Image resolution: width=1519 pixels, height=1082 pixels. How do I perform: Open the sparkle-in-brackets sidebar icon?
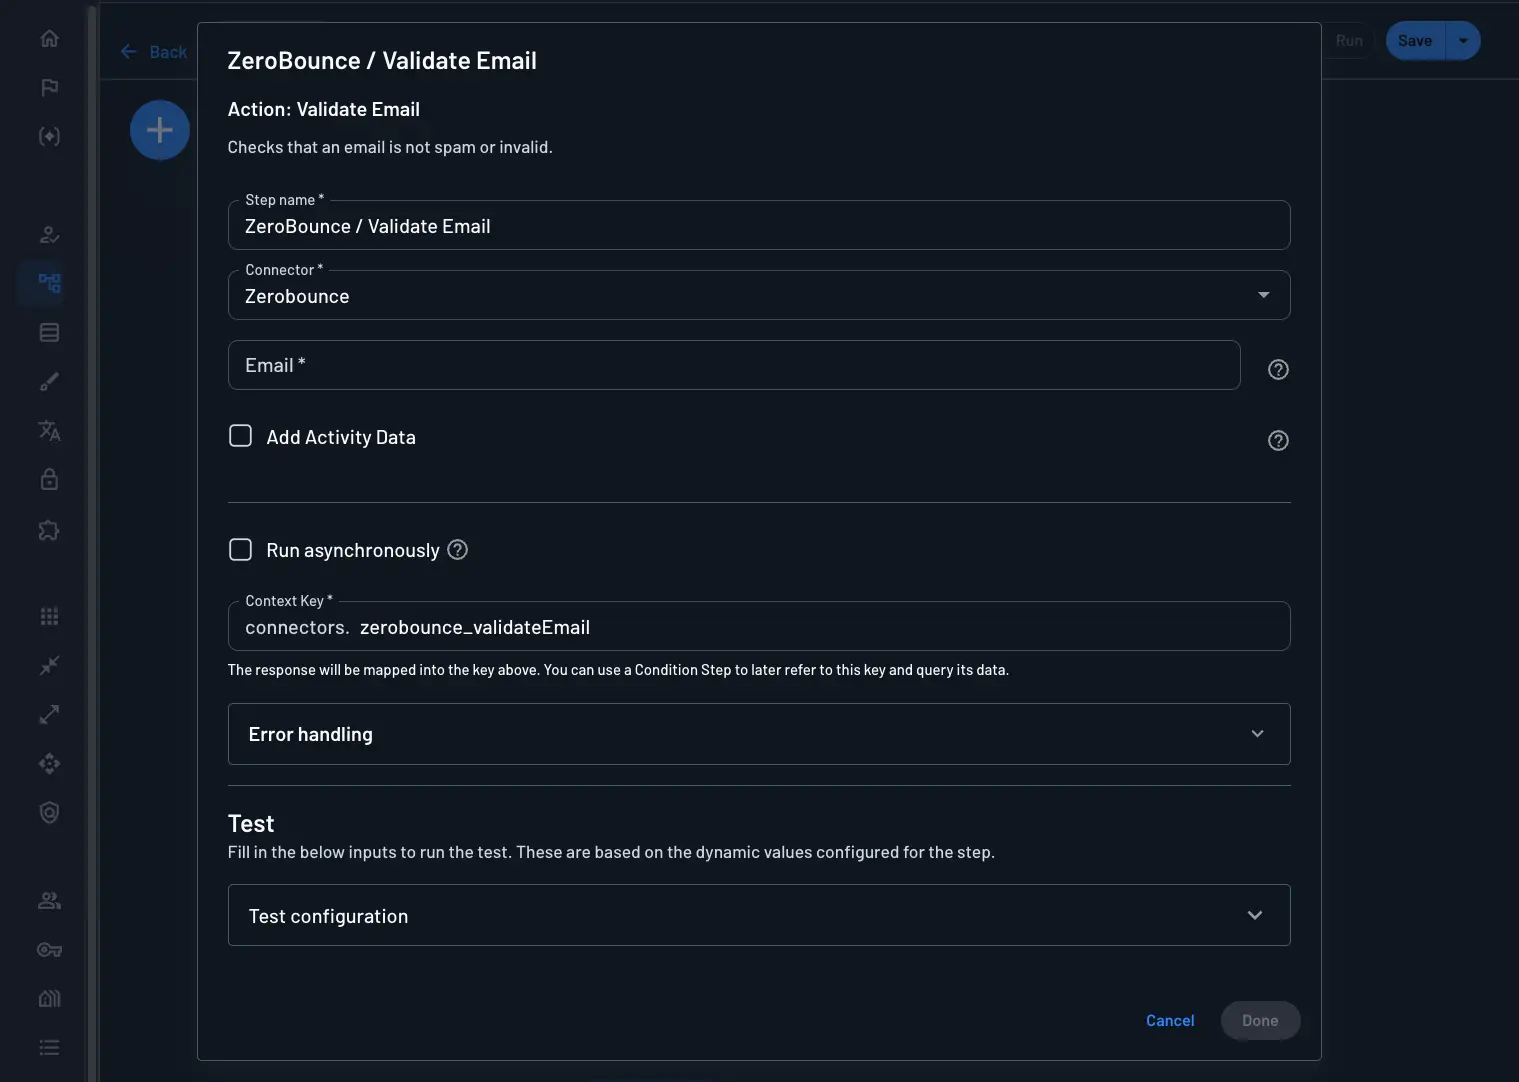pos(49,136)
